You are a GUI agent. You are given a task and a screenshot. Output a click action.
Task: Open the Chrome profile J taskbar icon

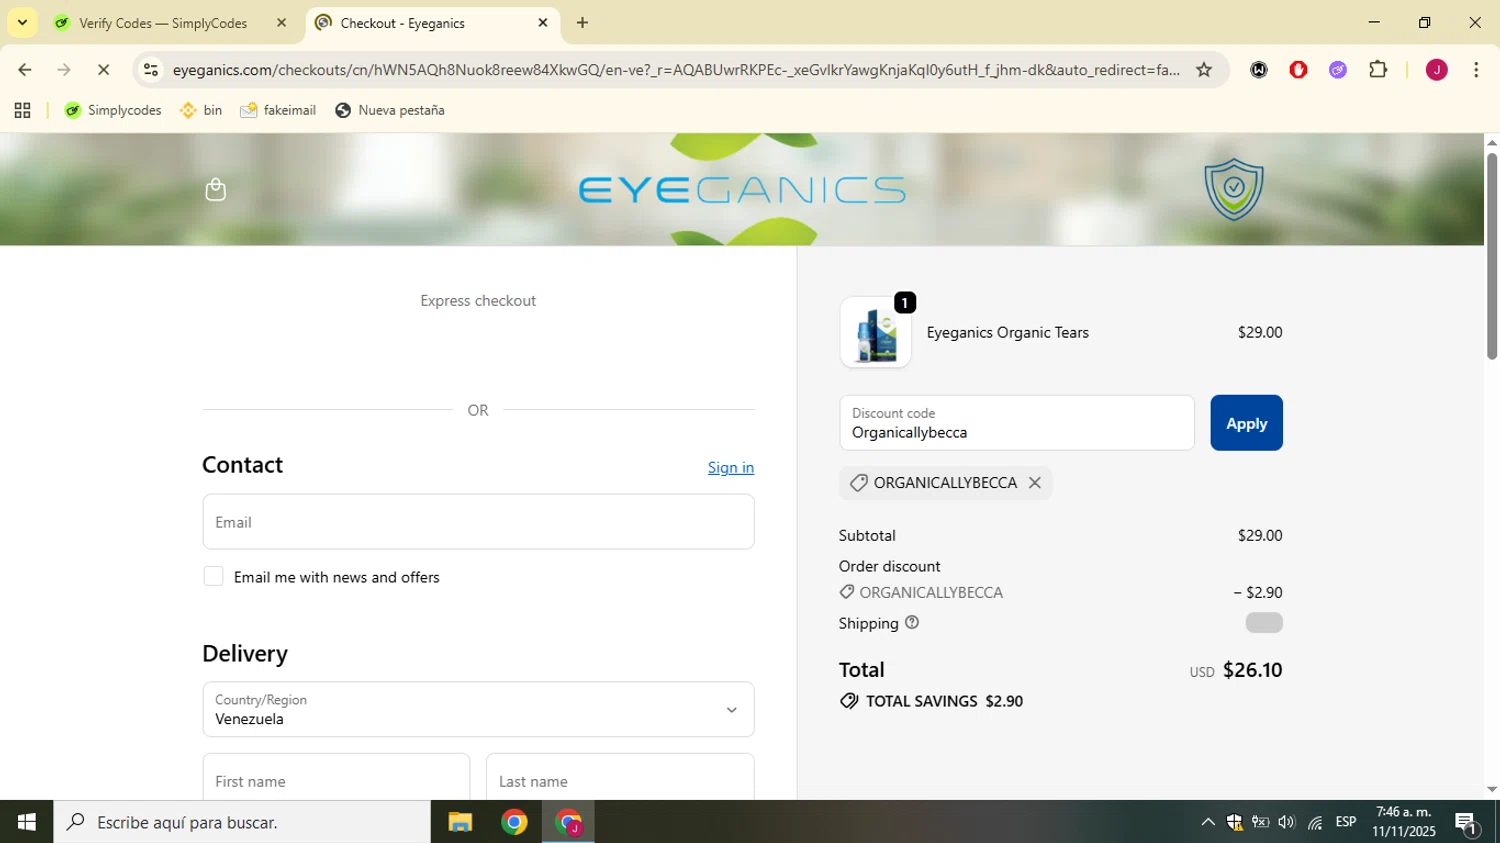[569, 822]
